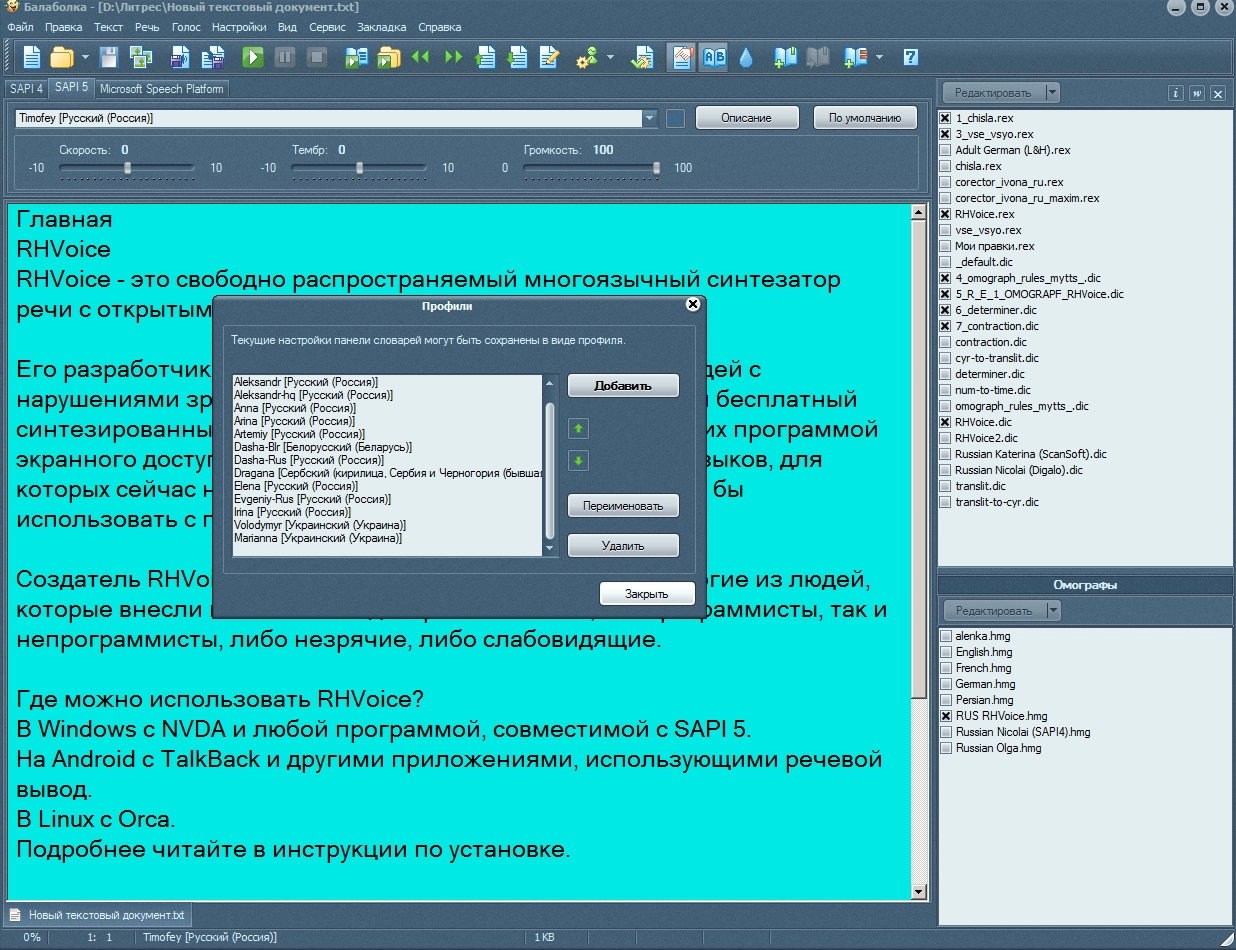The height and width of the screenshot is (950, 1236).
Task: Open the Голос menu
Action: [186, 27]
